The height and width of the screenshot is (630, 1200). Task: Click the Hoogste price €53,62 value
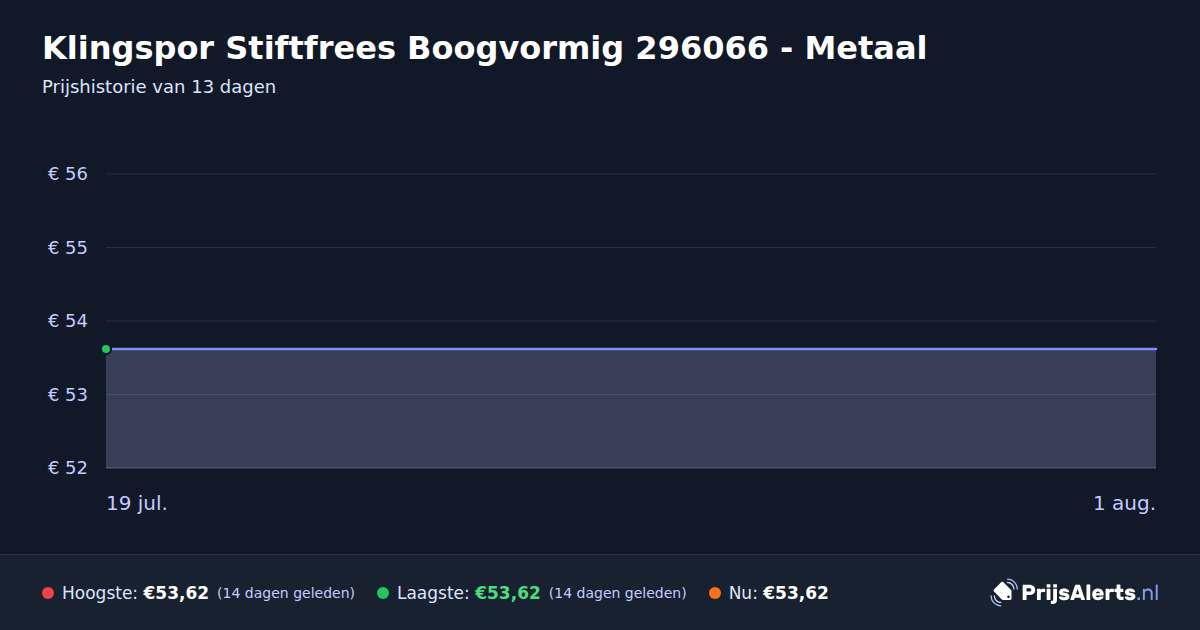pyautogui.click(x=176, y=593)
